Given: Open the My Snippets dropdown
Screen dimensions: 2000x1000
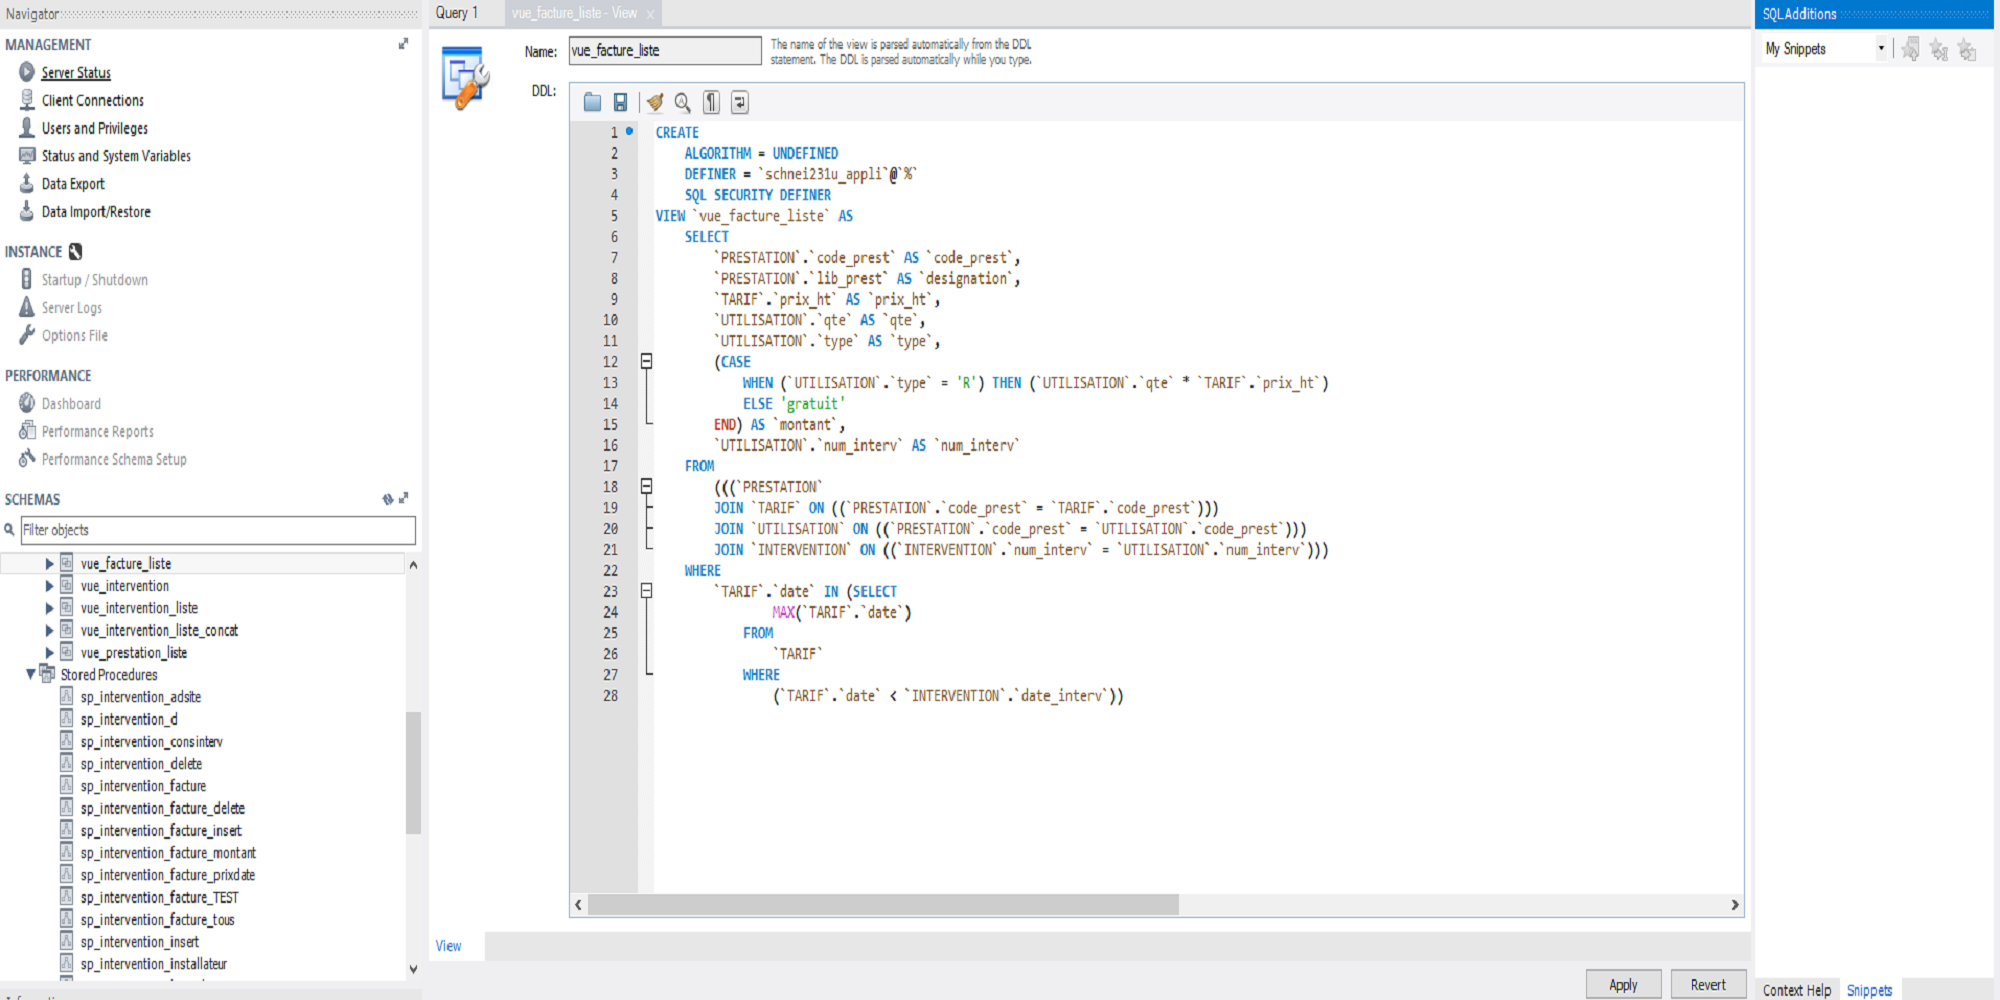Looking at the screenshot, I should coord(1880,48).
